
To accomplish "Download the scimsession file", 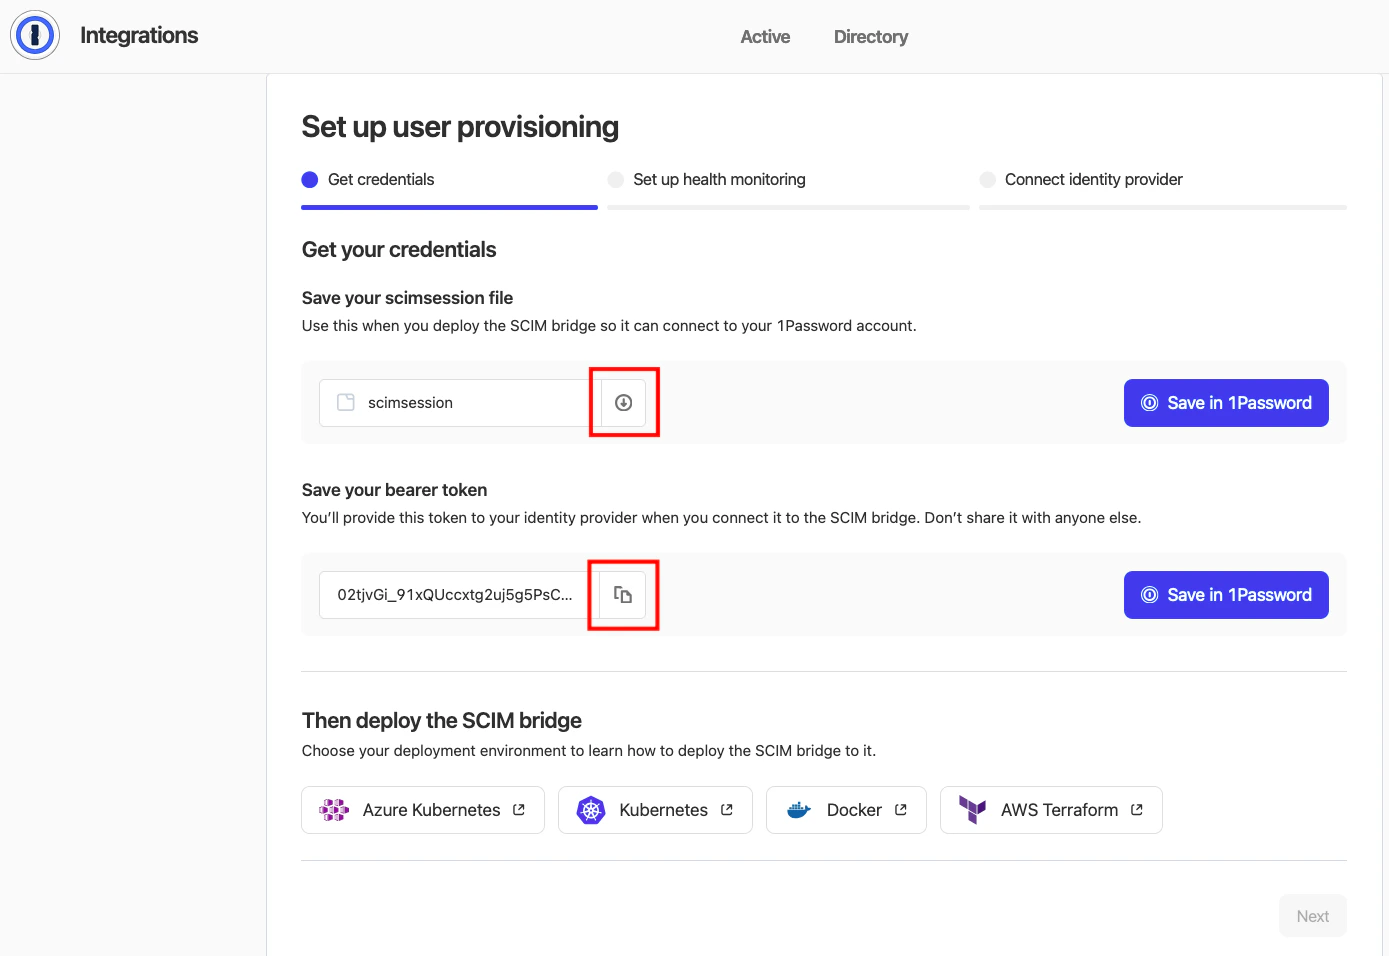I will pyautogui.click(x=623, y=403).
